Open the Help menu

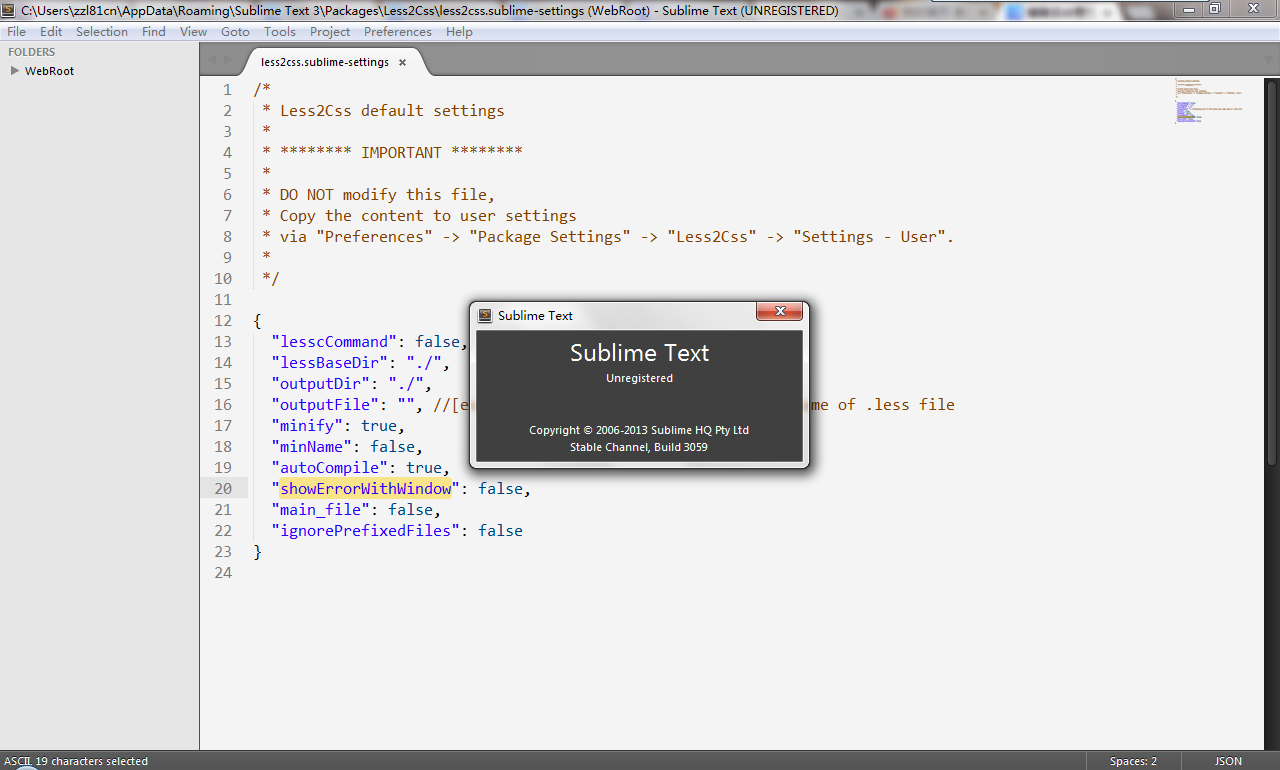pyautogui.click(x=459, y=31)
